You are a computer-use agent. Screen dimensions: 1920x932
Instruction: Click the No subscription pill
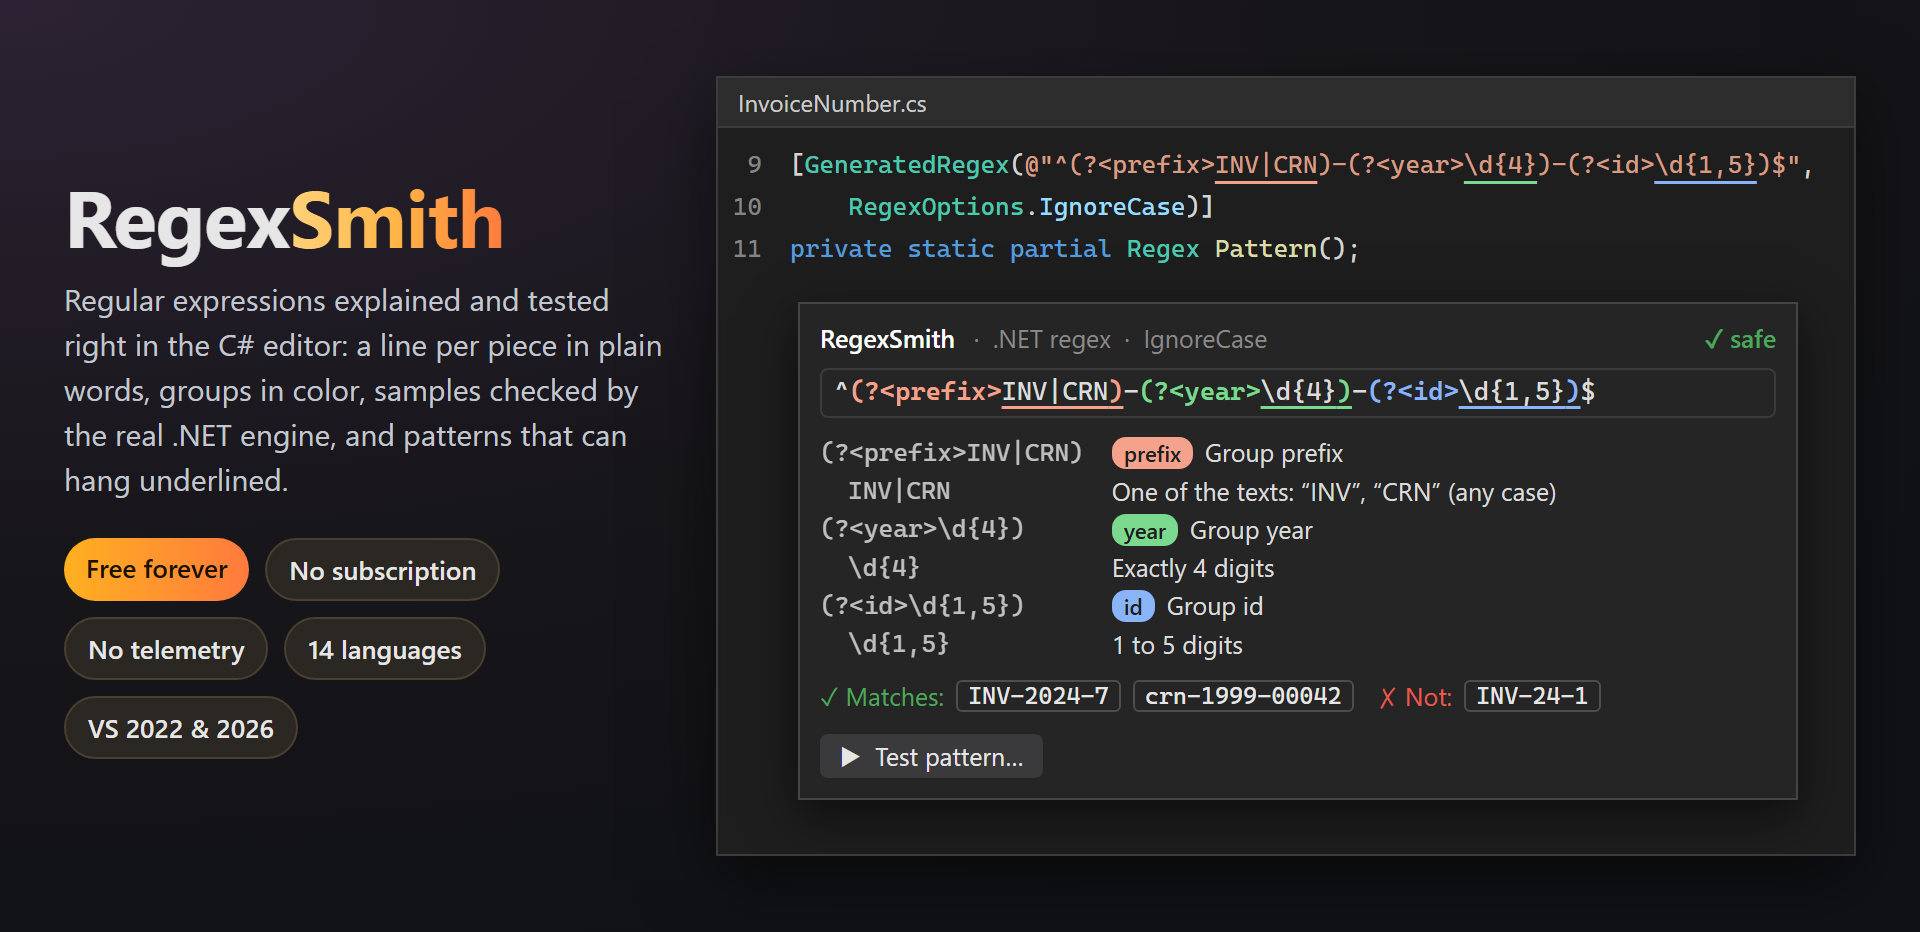pyautogui.click(x=382, y=570)
